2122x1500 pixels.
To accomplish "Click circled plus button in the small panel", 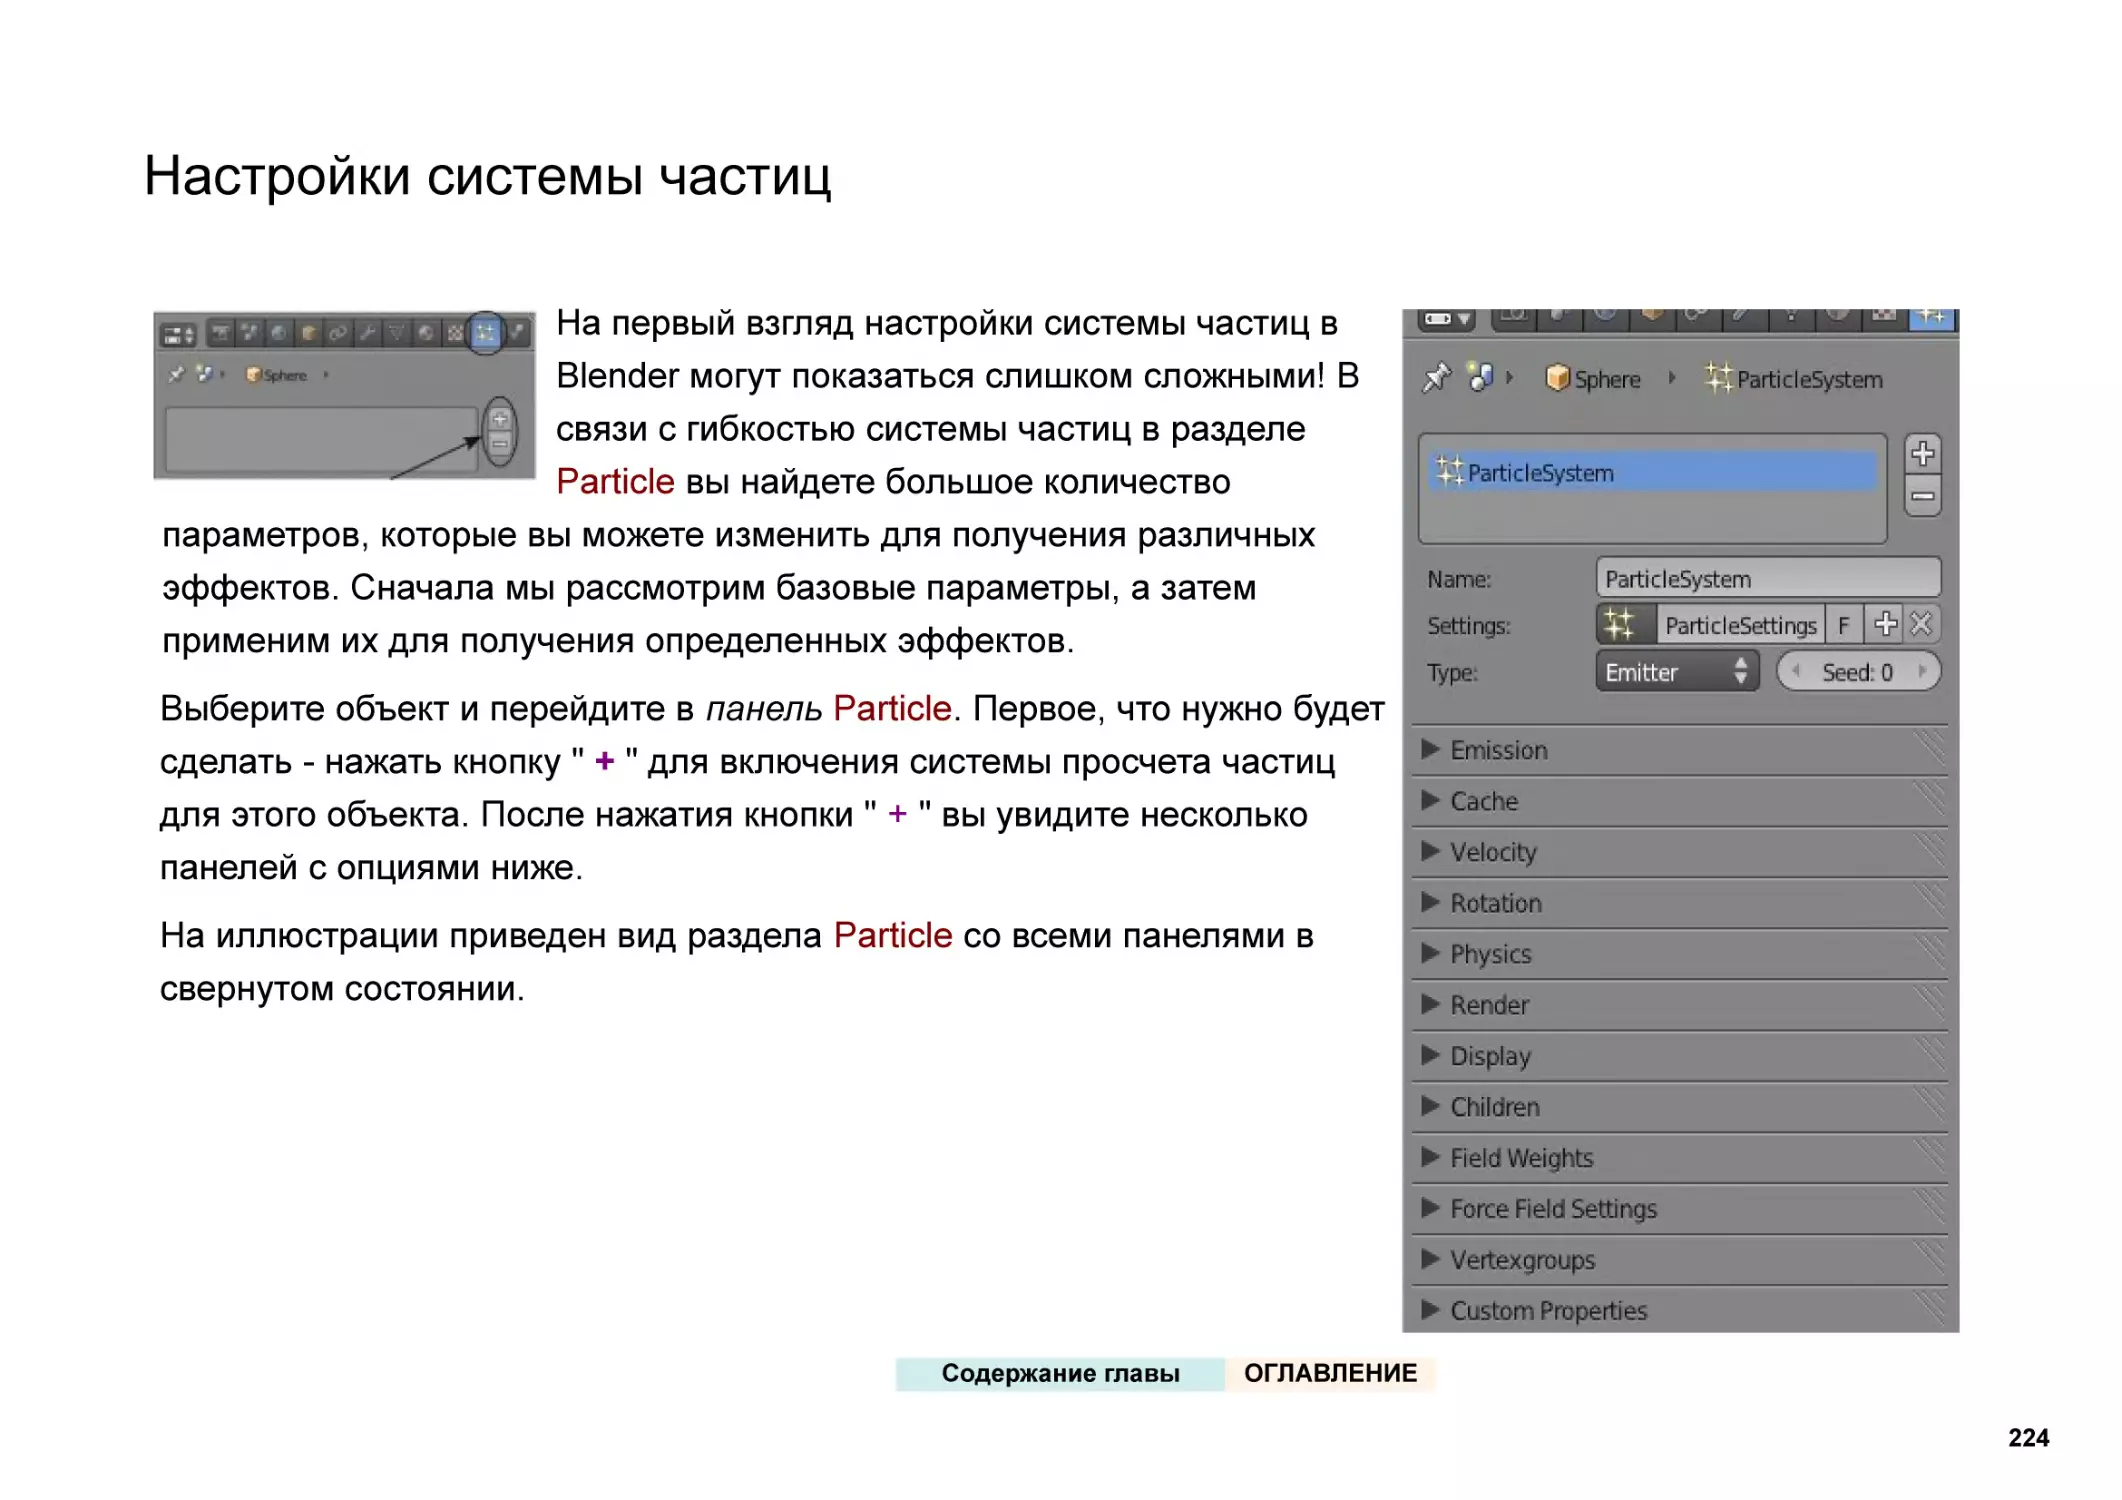I will point(500,420).
